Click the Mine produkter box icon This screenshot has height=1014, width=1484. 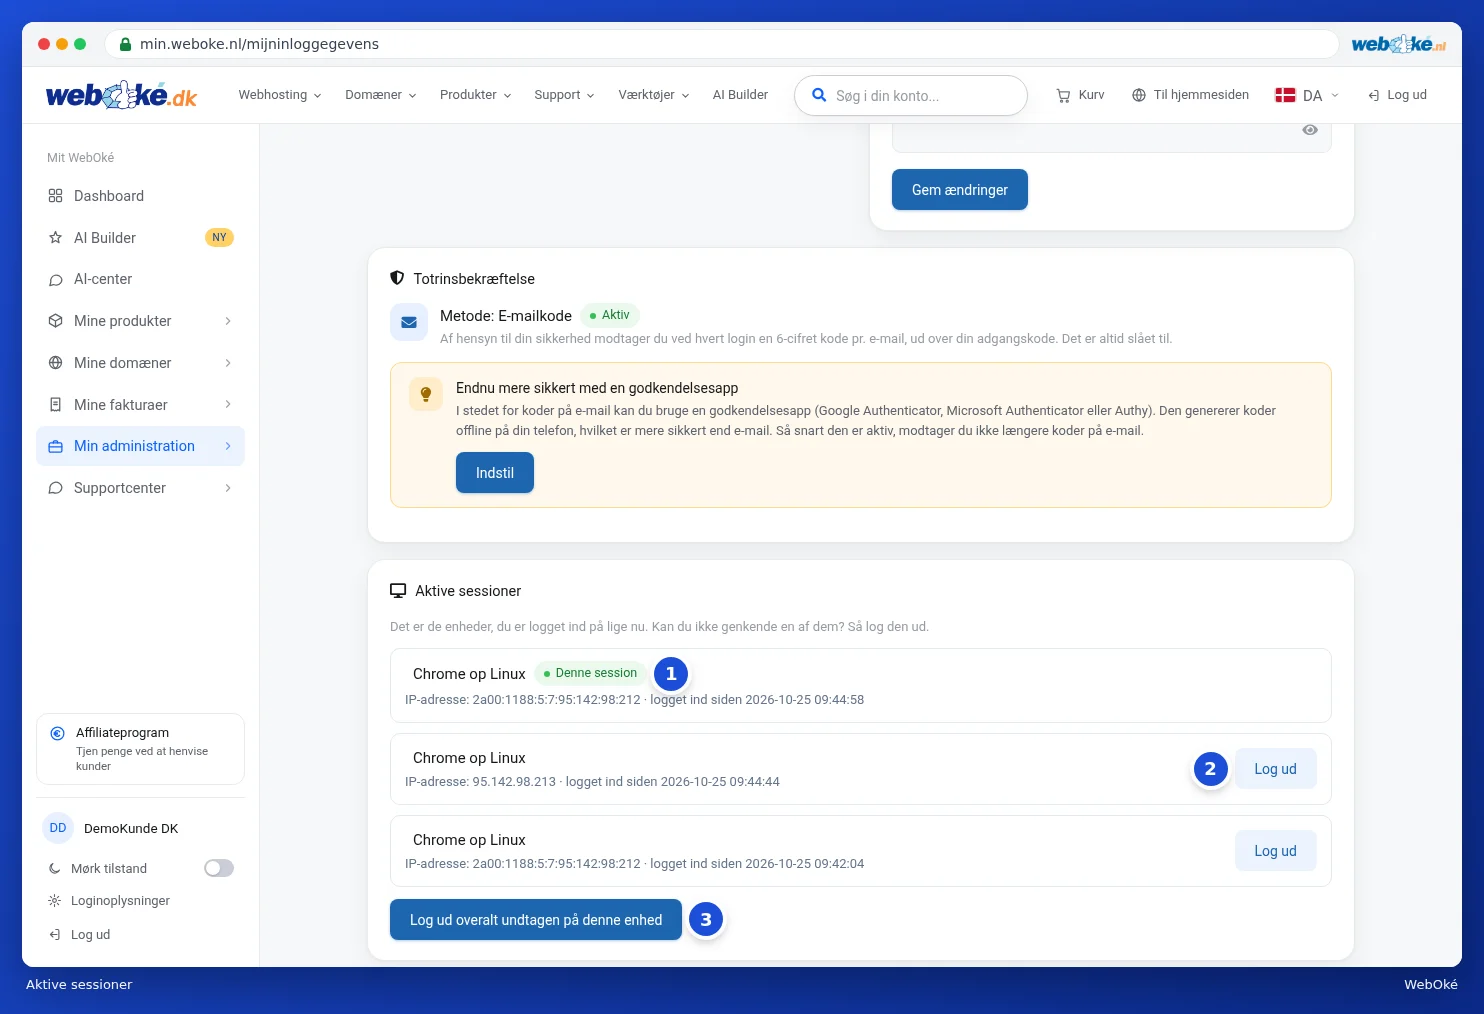pyautogui.click(x=56, y=321)
